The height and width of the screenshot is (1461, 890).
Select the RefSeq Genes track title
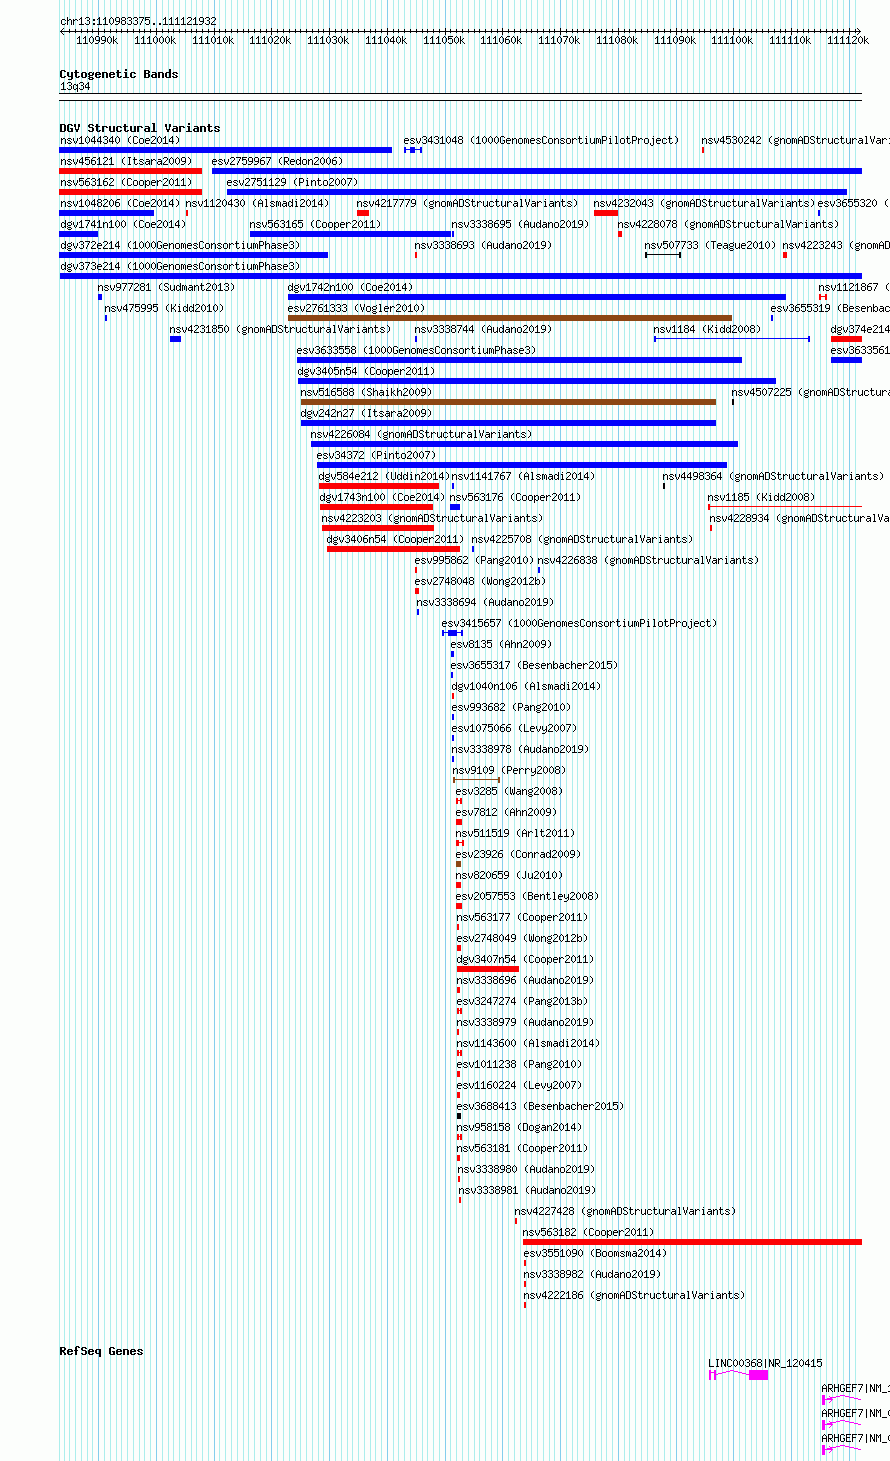click(x=101, y=1351)
